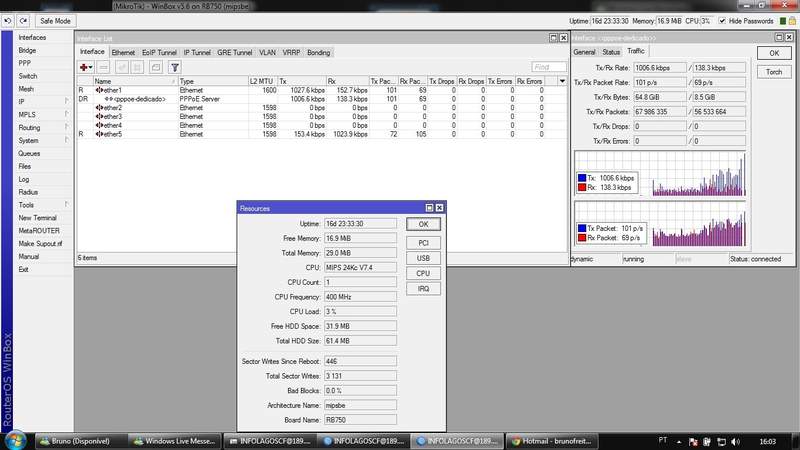
Task: Click the Tx/Rx Rate 1006.6 kbps field
Action: [x=660, y=68]
